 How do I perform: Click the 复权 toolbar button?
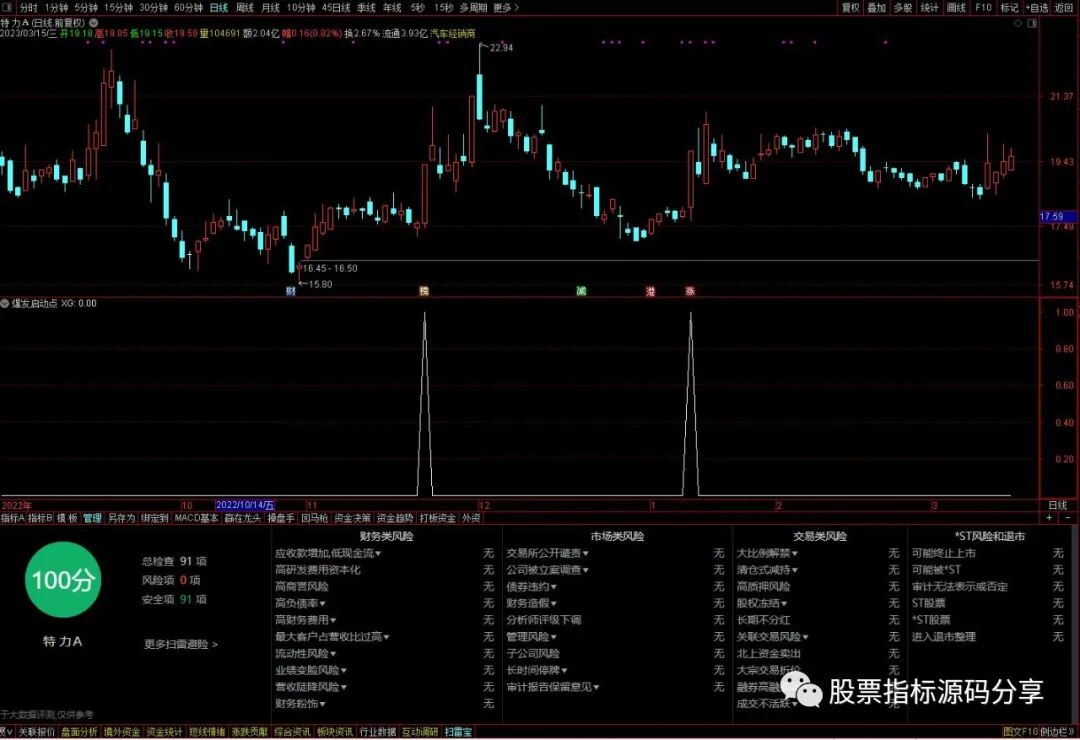point(851,8)
